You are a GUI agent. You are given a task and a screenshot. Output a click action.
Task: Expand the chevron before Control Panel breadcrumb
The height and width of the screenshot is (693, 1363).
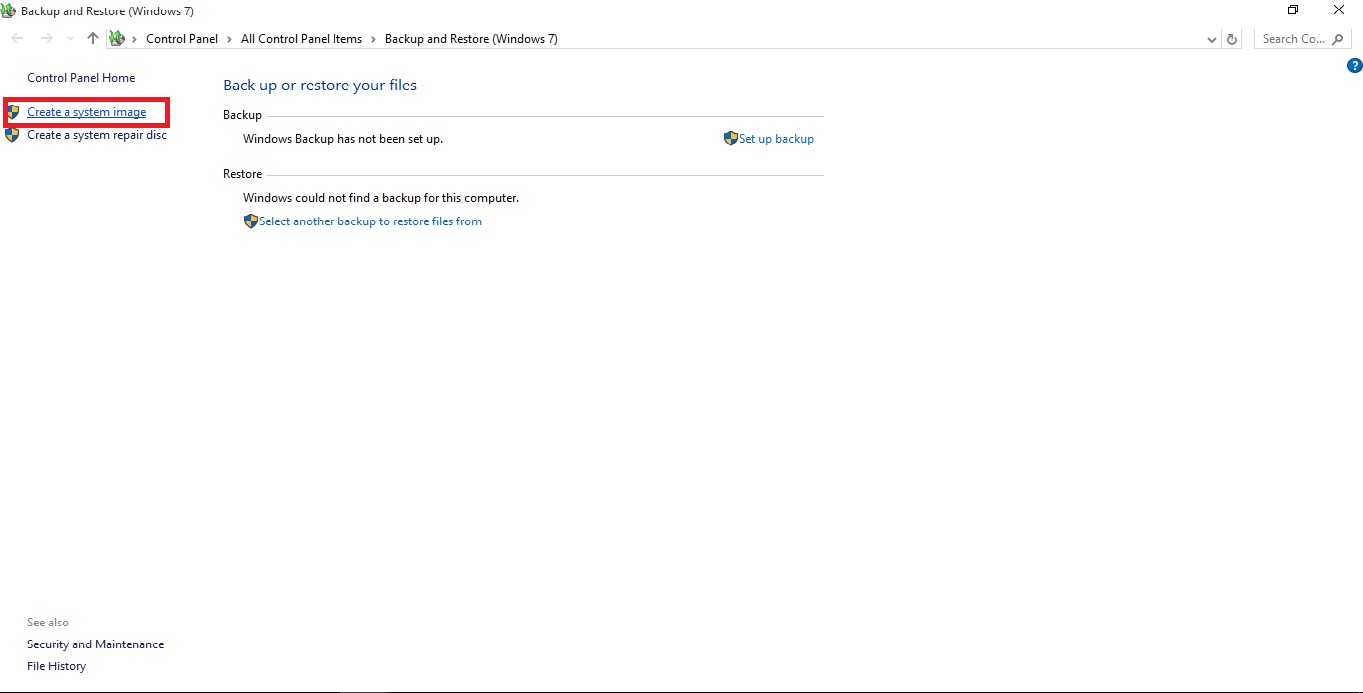pos(134,39)
